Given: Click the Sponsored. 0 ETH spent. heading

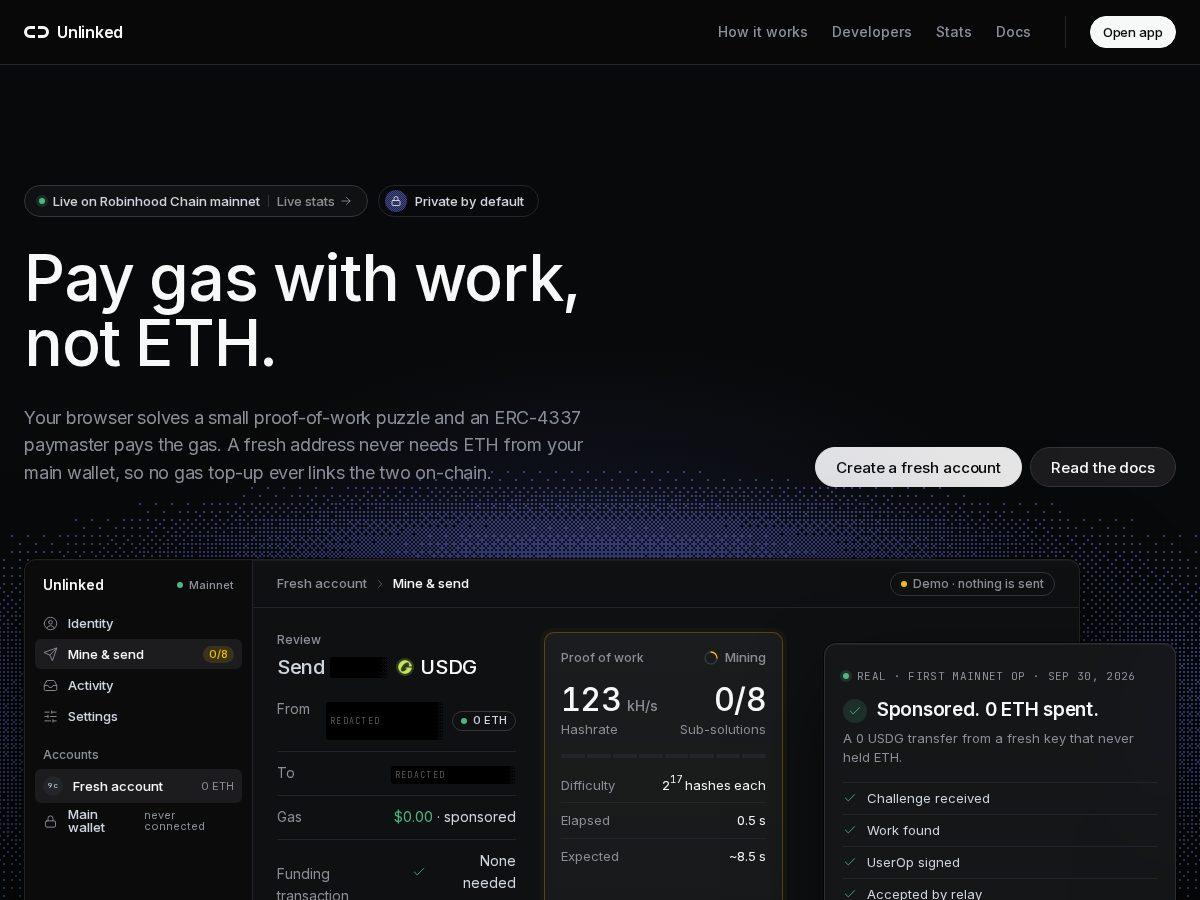Looking at the screenshot, I should 987,709.
